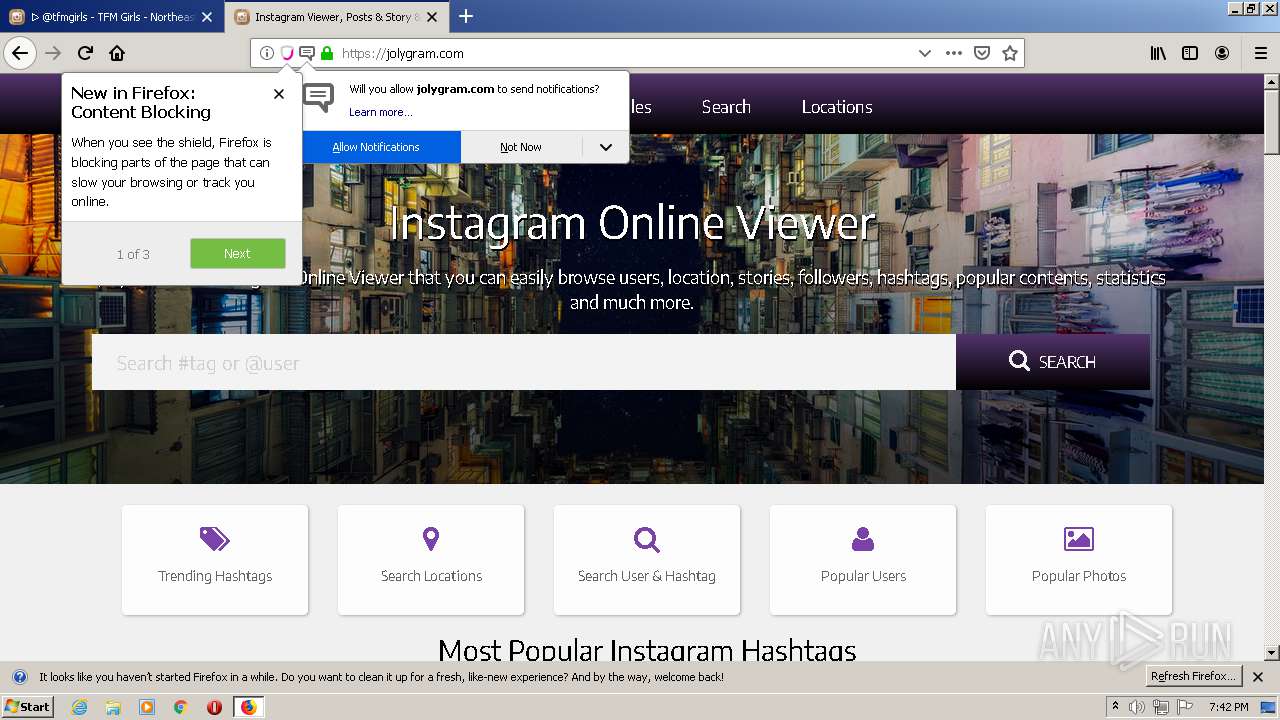This screenshot has height=720, width=1280.
Task: Open the Action Center flag tray icon
Action: click(1185, 707)
